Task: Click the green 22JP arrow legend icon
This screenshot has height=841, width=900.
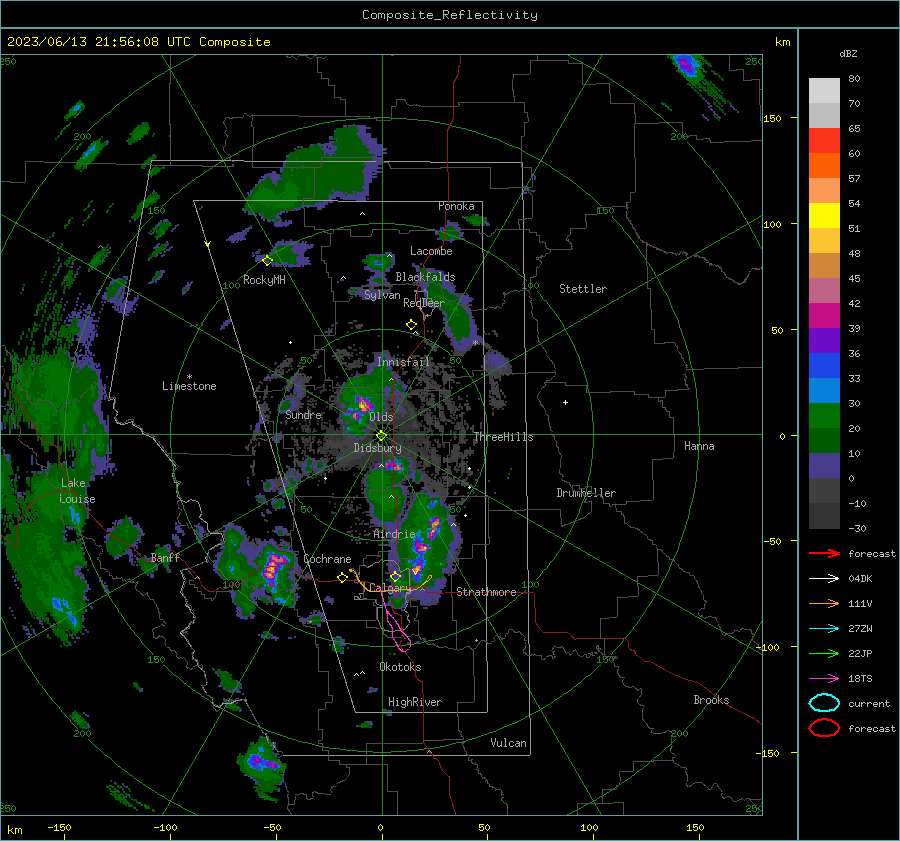Action: point(824,653)
